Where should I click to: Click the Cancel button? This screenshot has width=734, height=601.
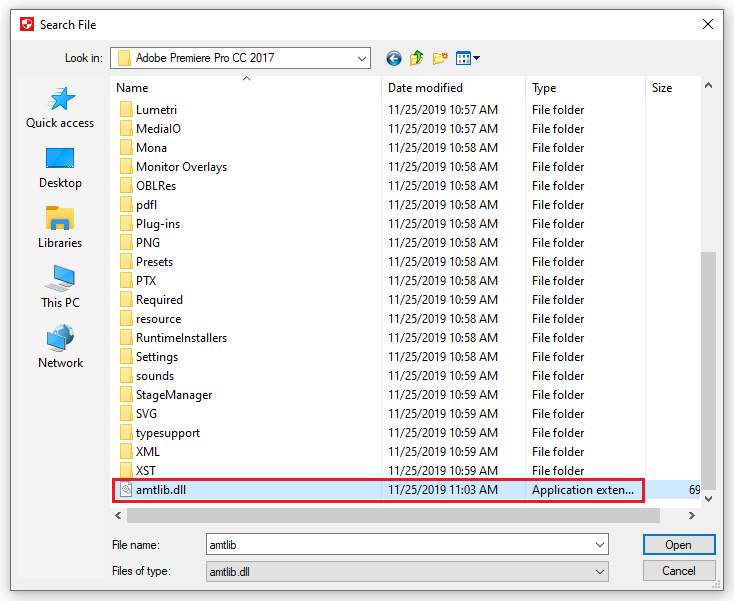click(x=679, y=571)
